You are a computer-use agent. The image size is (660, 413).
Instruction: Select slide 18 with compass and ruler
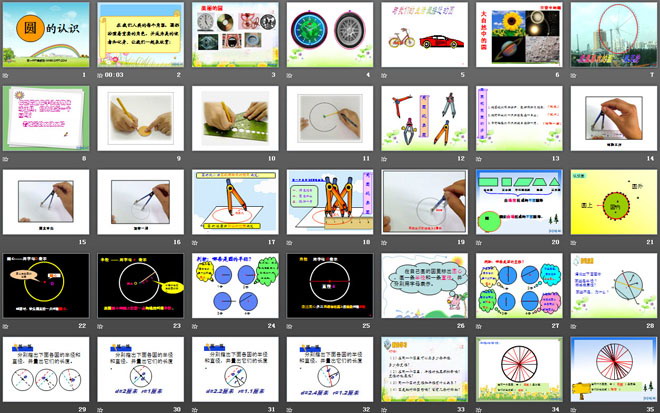329,202
